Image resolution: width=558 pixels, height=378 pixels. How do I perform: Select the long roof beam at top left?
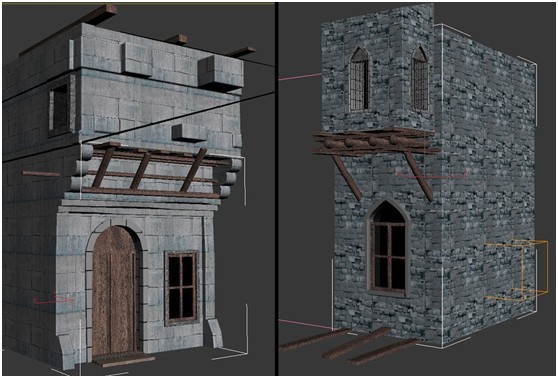coord(68,29)
